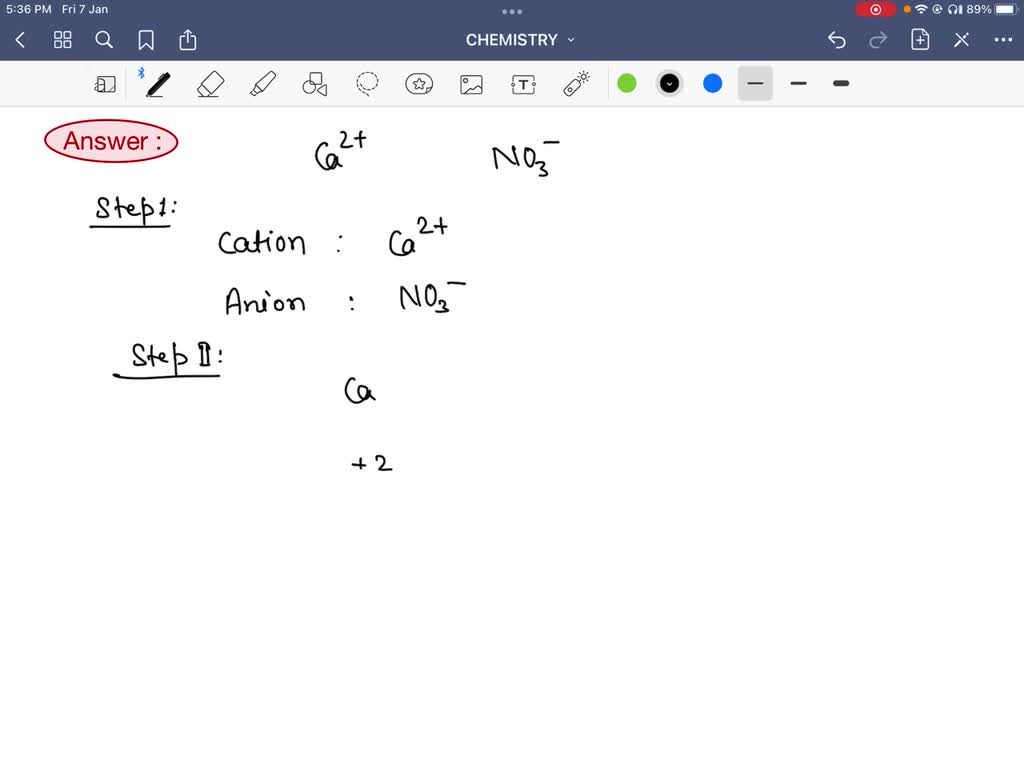Viewport: 1024px width, 768px height.
Task: Toggle the Bluetooth pen connection indicator
Action: click(x=143, y=72)
